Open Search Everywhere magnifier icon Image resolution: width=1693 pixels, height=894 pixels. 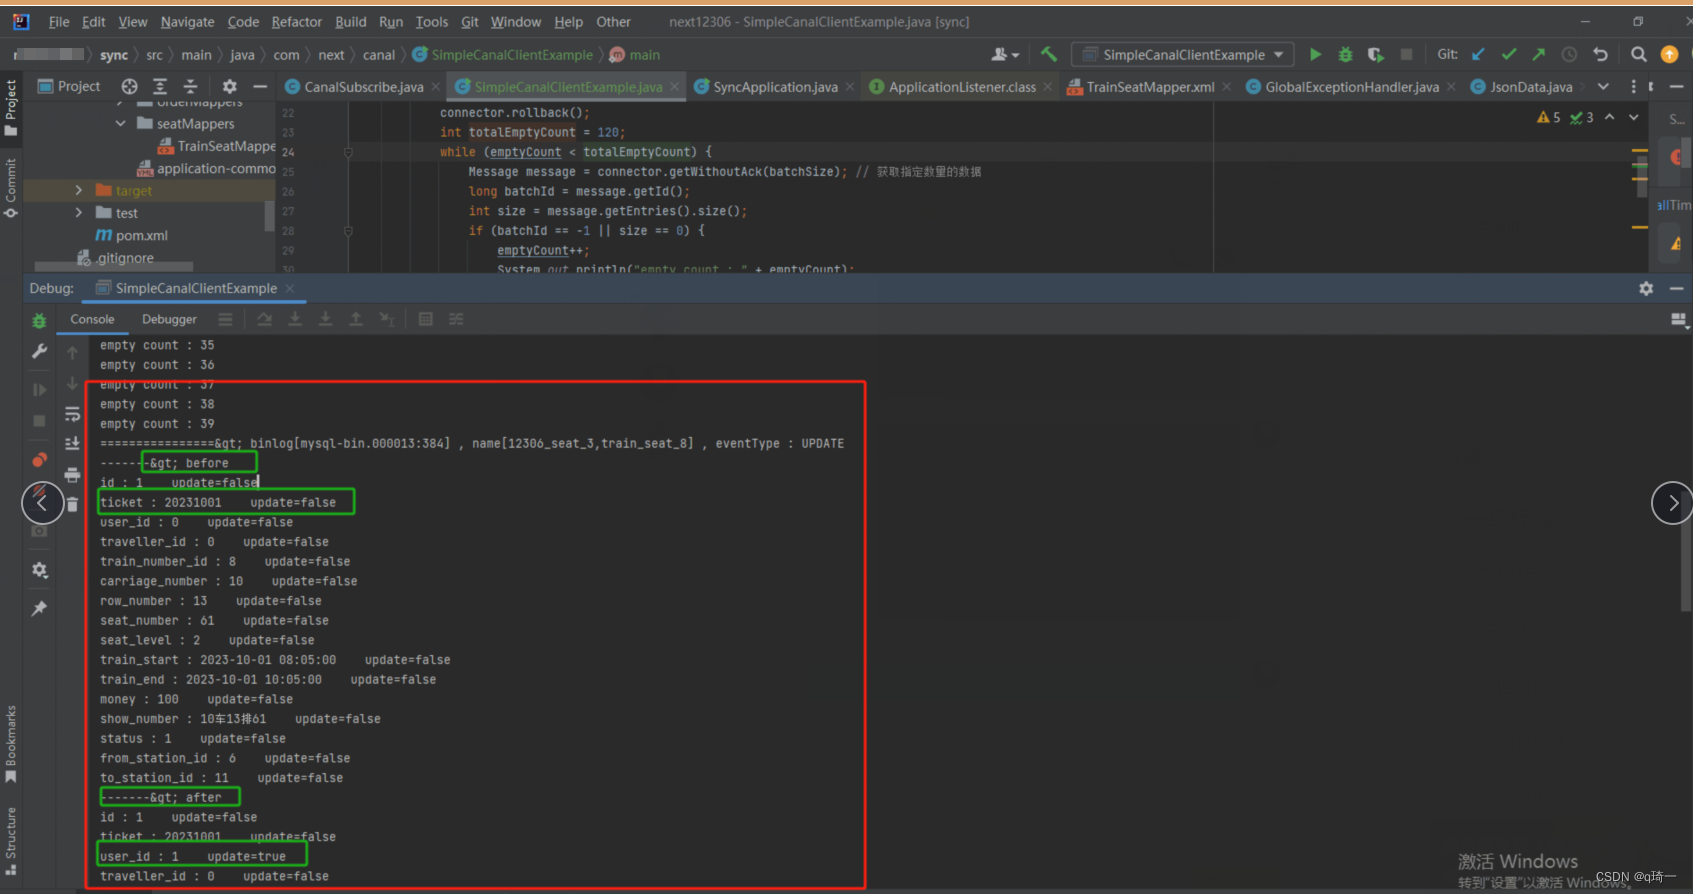click(x=1638, y=54)
